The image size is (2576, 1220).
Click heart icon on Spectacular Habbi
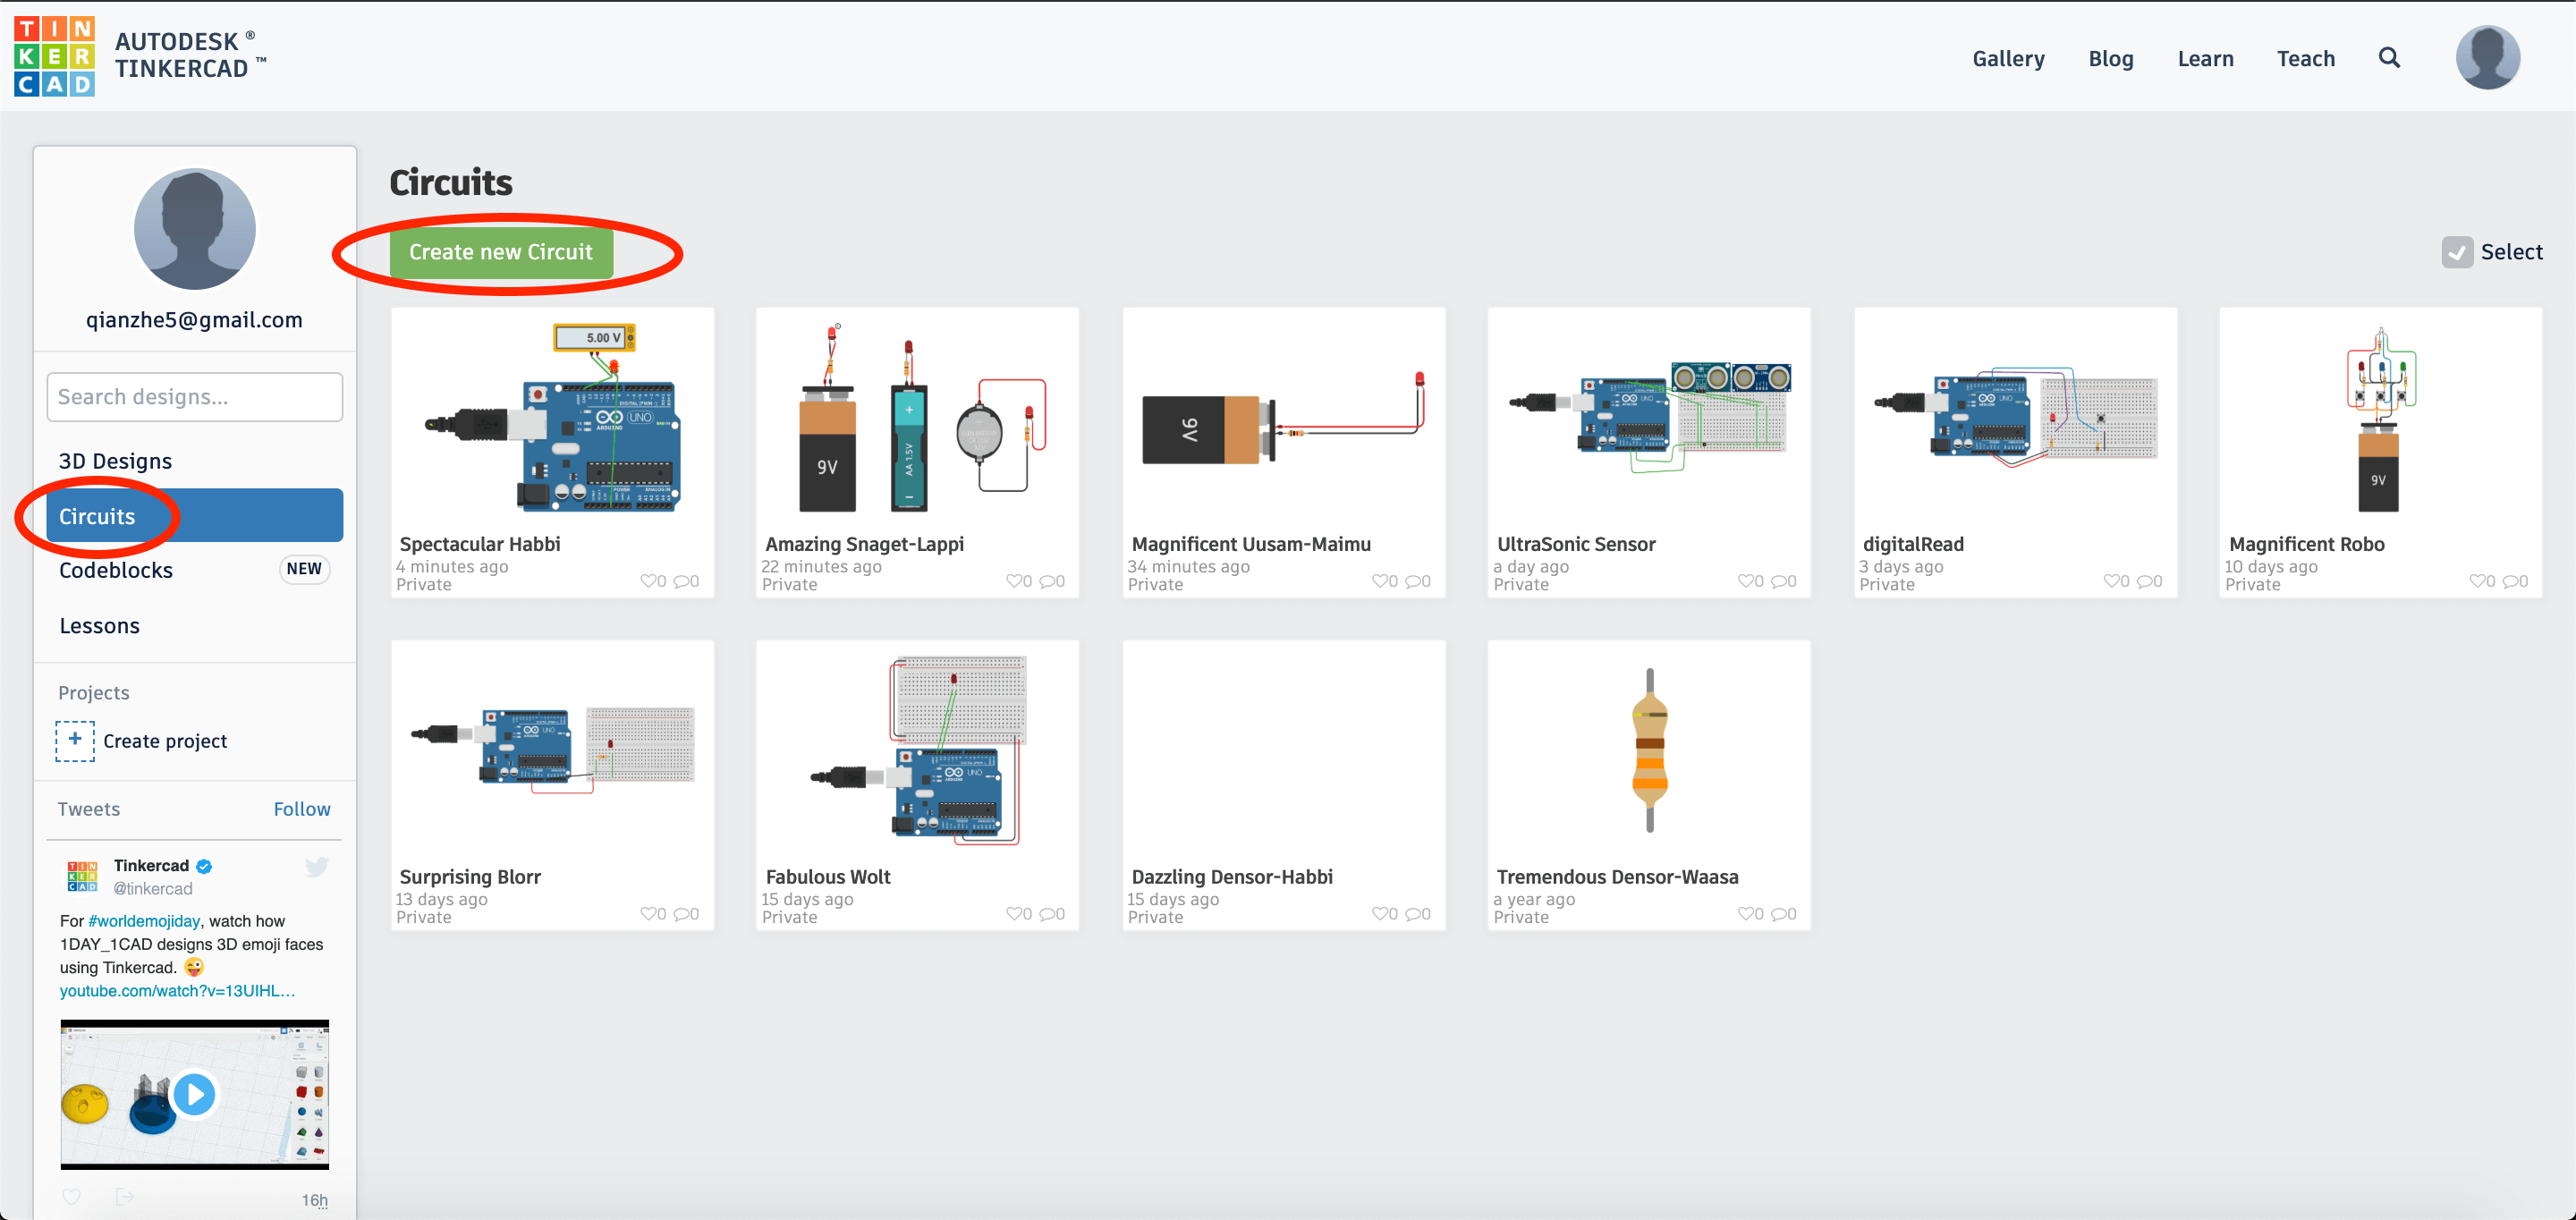click(x=648, y=581)
